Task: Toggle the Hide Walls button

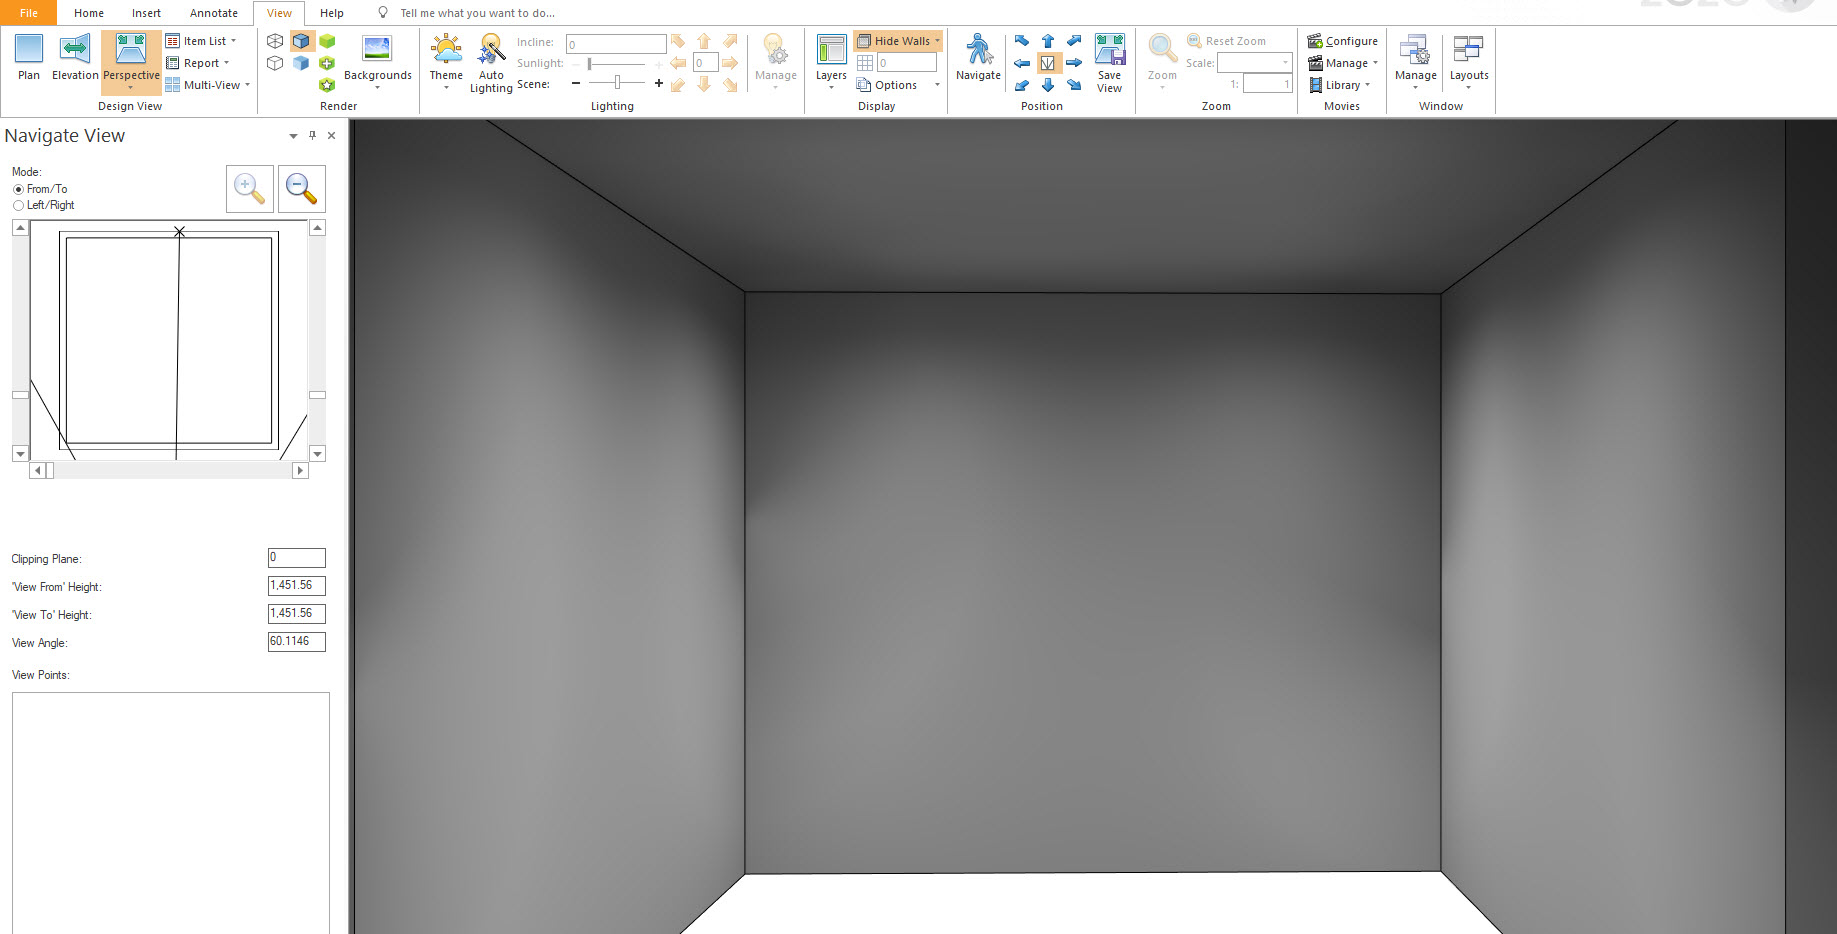Action: (x=898, y=41)
